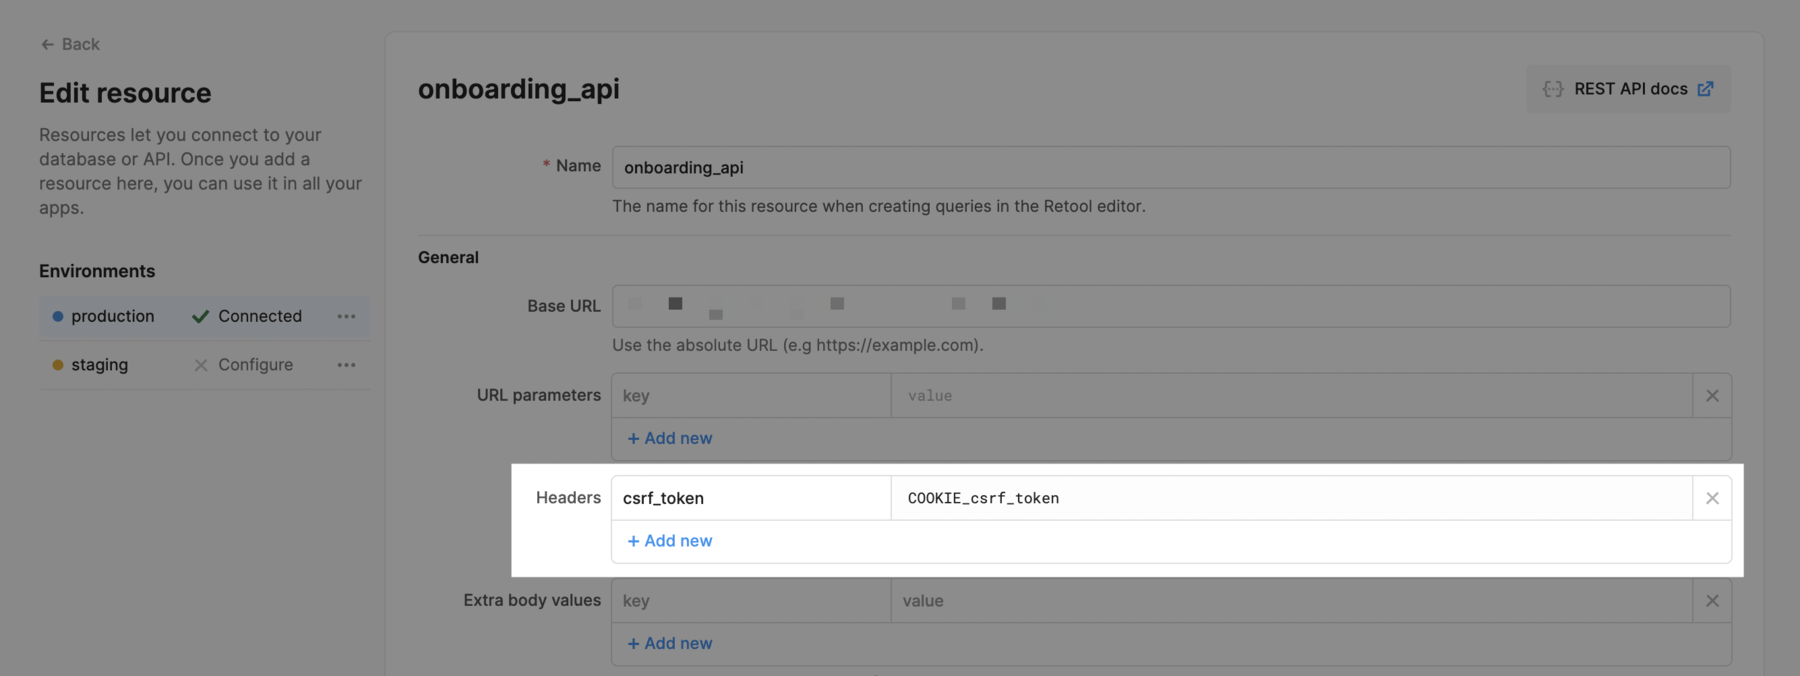Focus the Name input field
The height and width of the screenshot is (676, 1800).
1171,167
